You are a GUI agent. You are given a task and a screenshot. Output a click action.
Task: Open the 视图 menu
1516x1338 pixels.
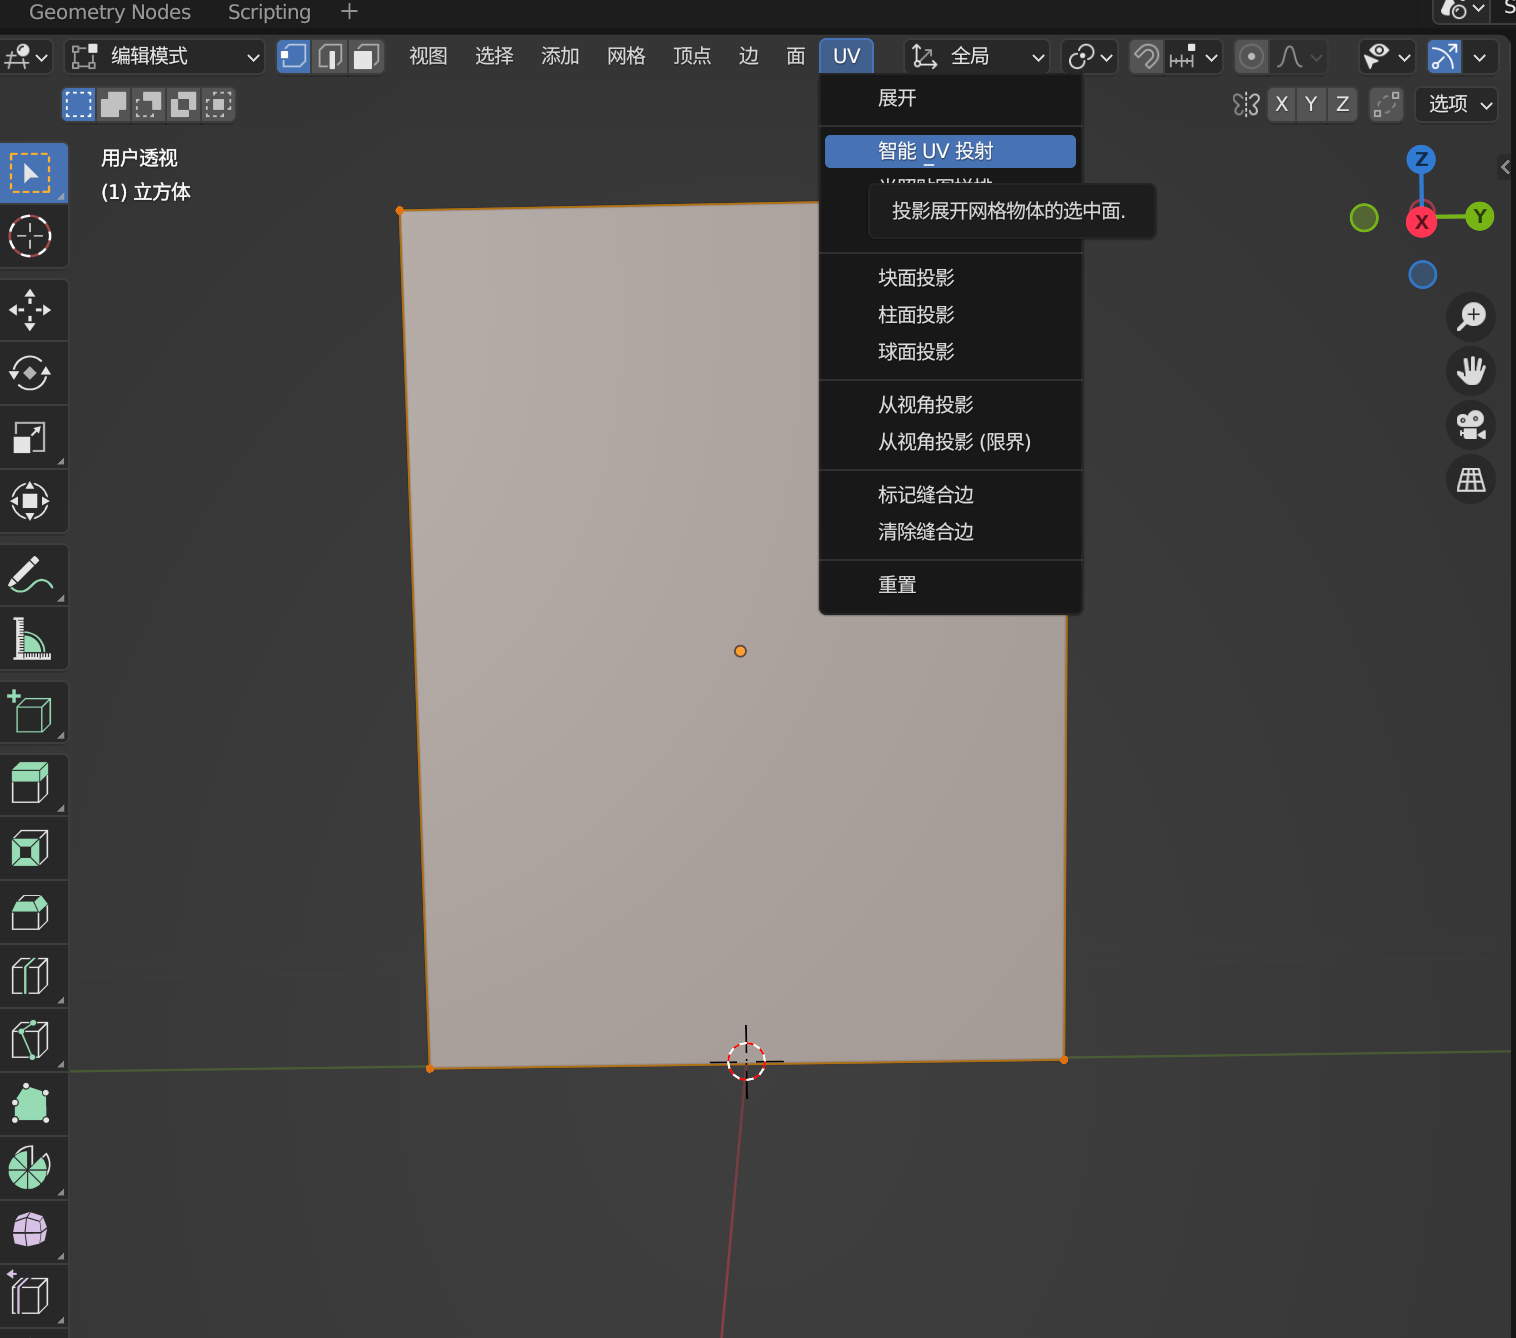(x=428, y=56)
